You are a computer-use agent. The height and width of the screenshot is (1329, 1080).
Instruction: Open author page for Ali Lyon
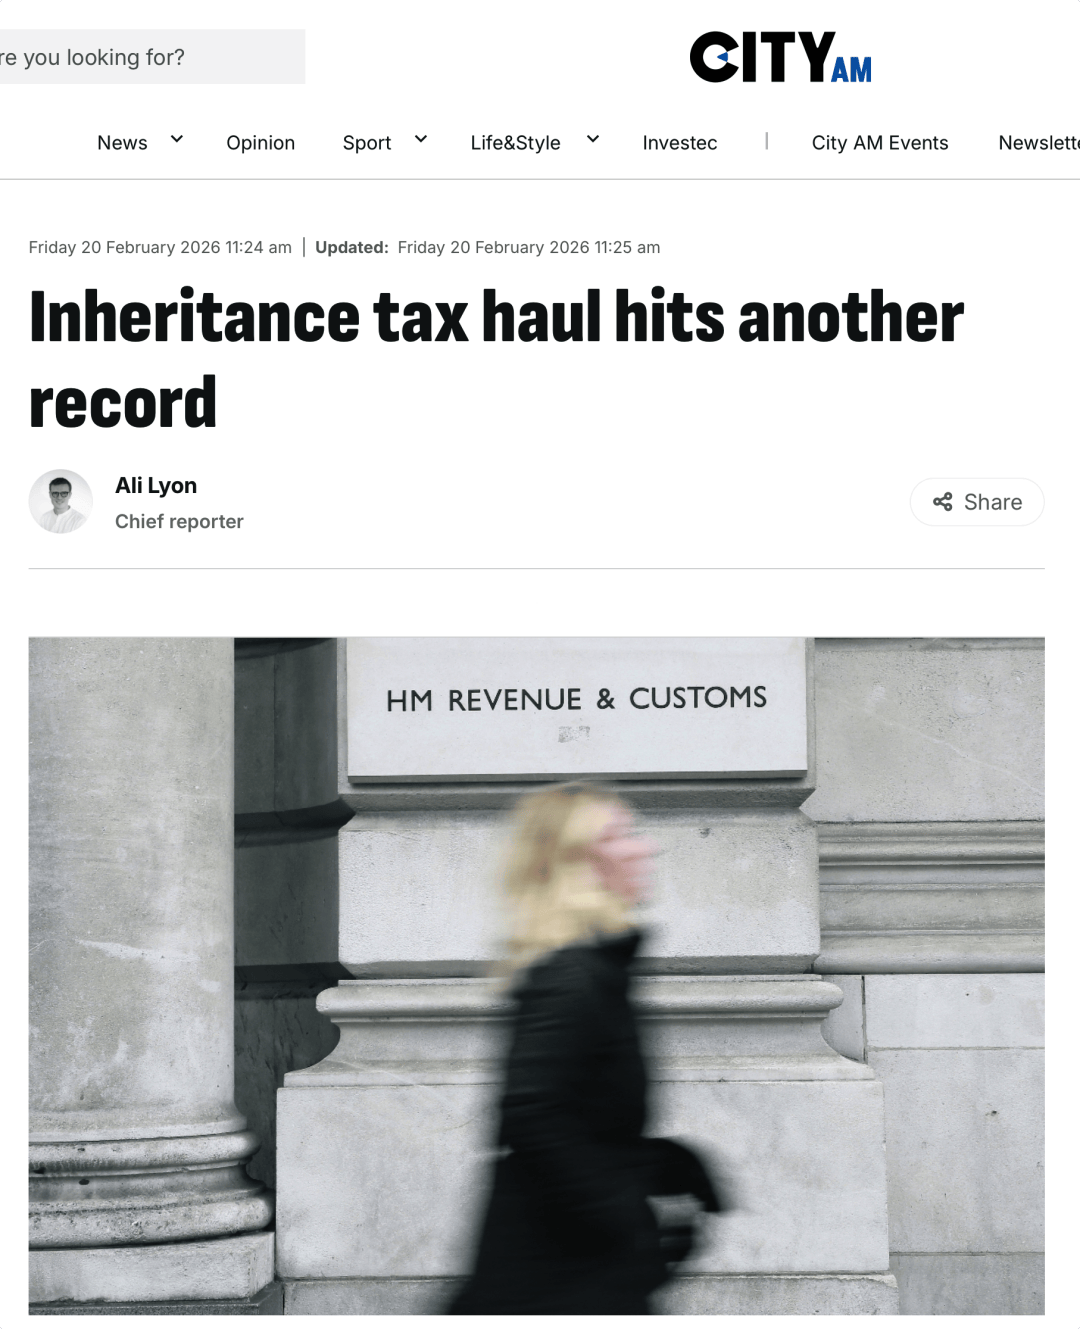coord(156,486)
